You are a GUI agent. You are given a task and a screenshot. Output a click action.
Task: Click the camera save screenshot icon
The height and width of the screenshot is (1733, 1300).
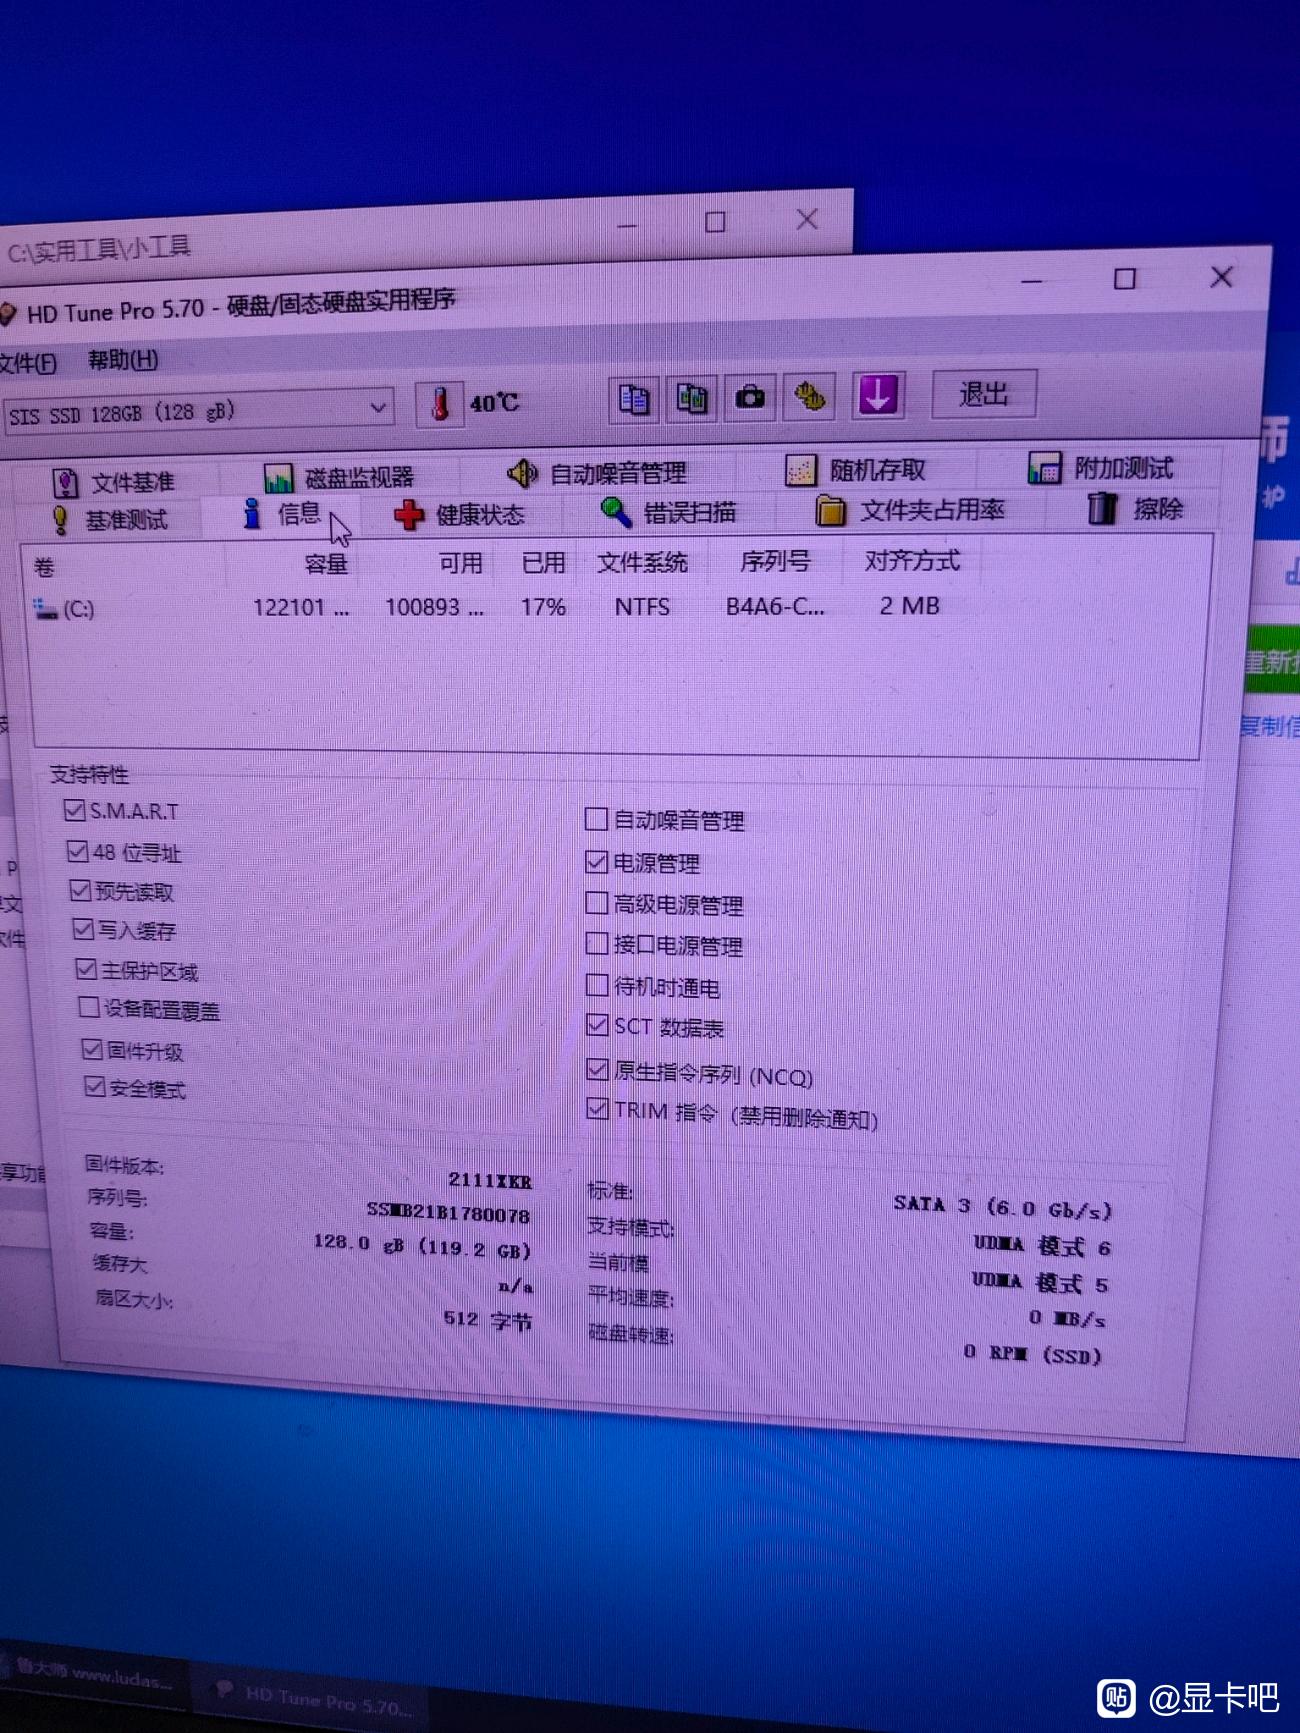(750, 397)
